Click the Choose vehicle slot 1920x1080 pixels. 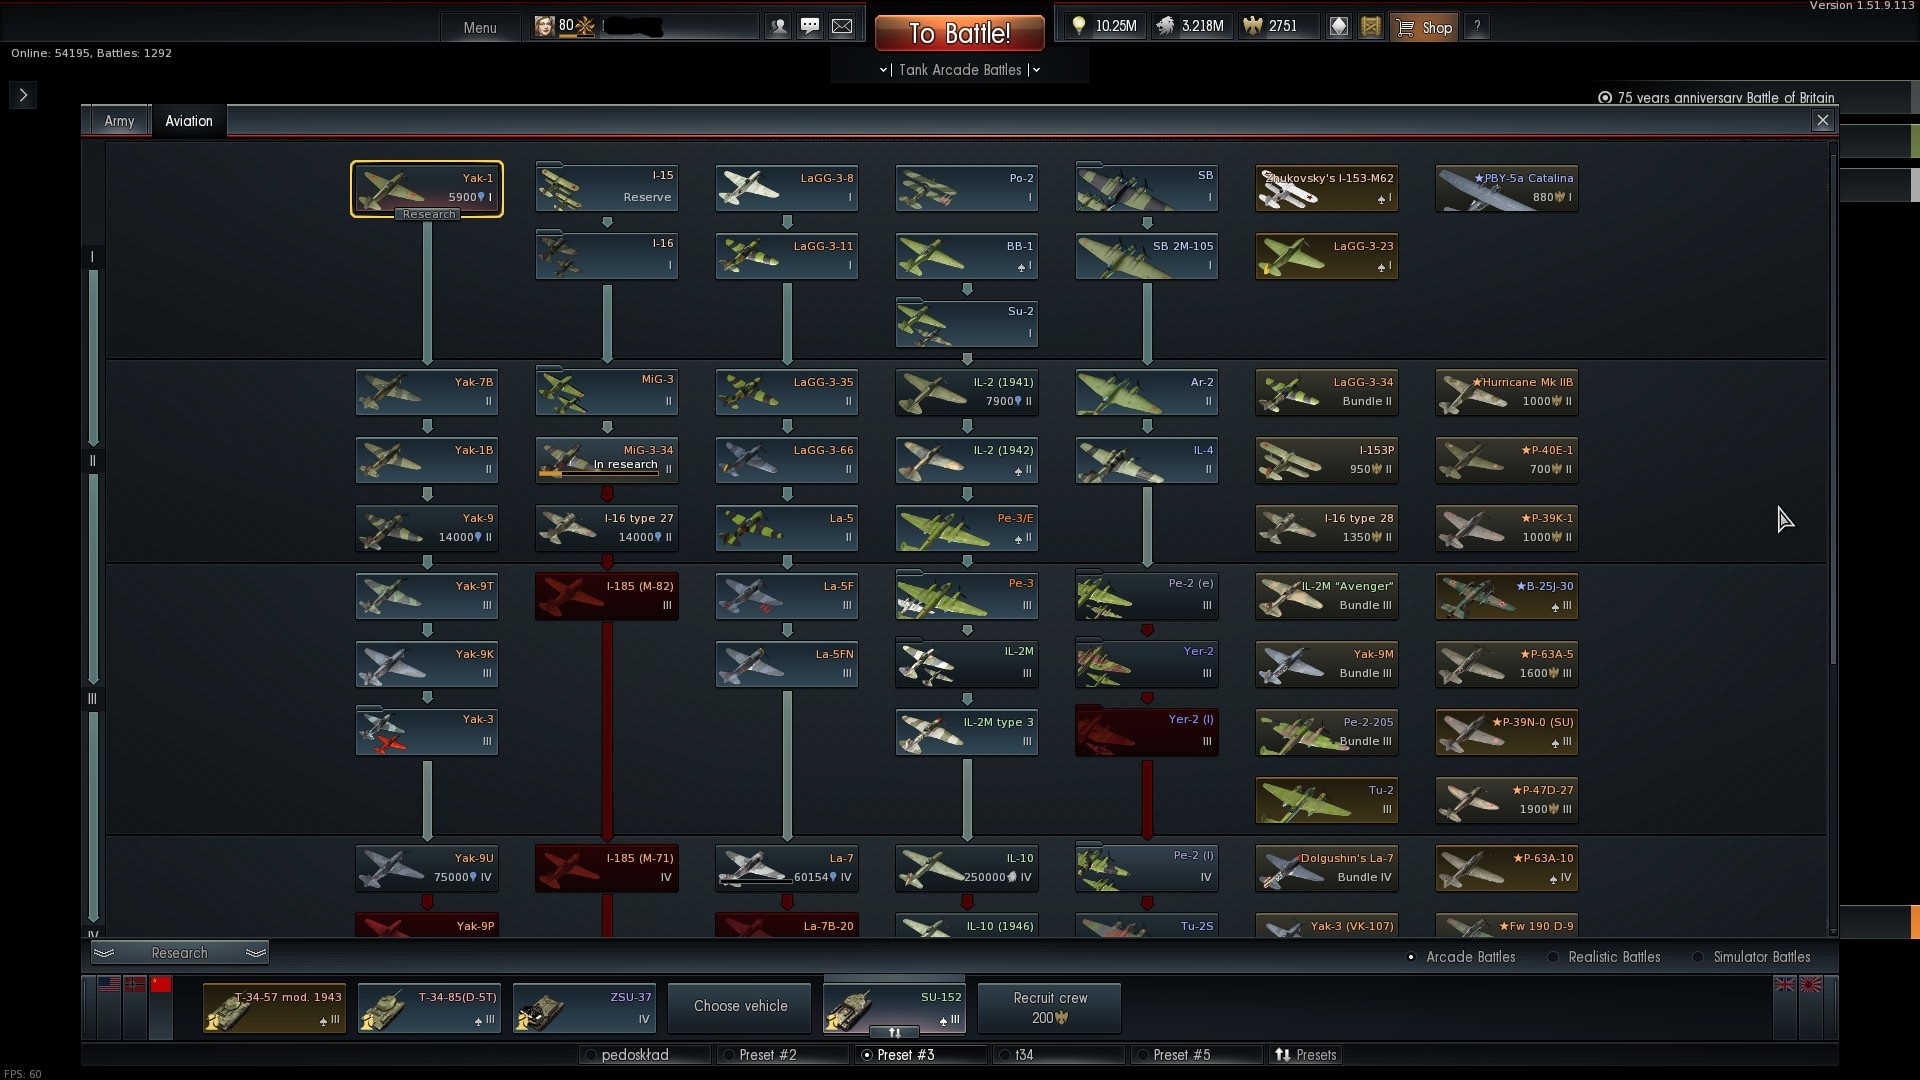tap(741, 1006)
